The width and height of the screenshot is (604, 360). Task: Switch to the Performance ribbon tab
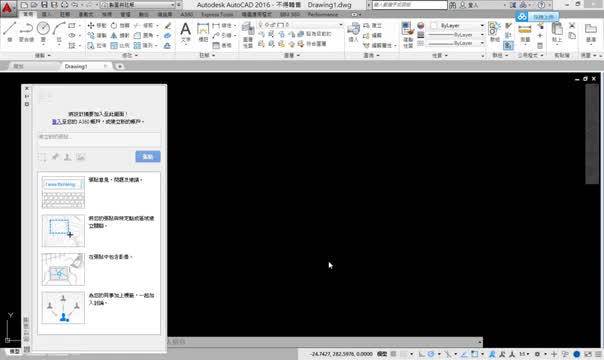(x=323, y=14)
